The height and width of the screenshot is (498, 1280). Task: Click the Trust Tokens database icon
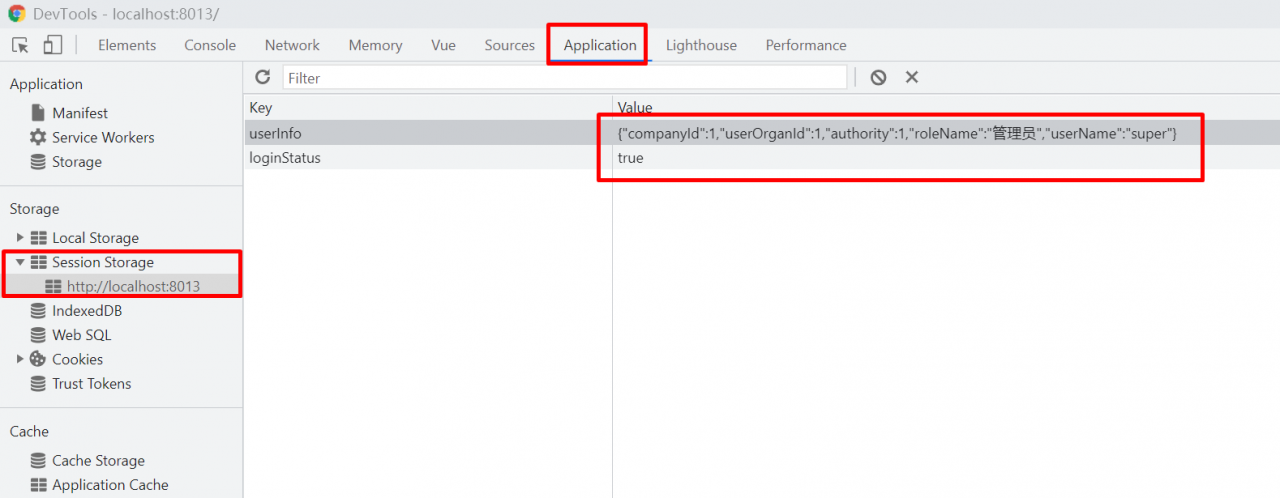coord(38,384)
